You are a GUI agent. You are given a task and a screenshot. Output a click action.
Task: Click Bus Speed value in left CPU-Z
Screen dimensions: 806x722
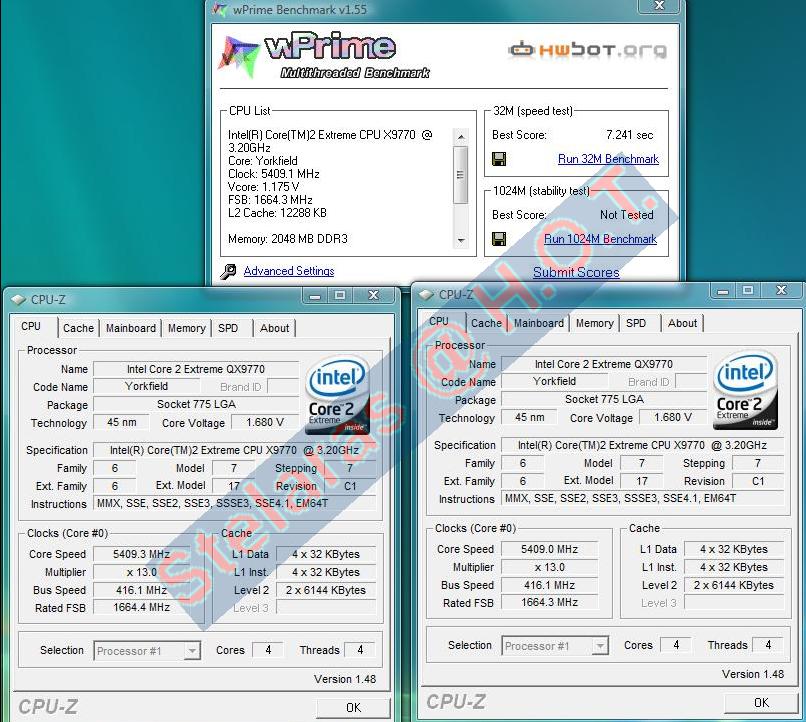[141, 590]
